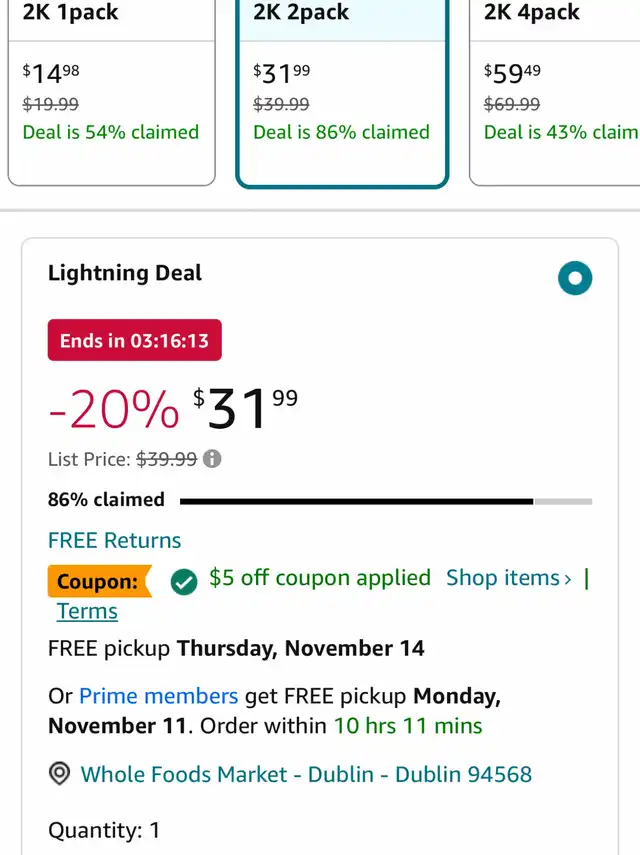The width and height of the screenshot is (640, 855).
Task: Click the FREE Returns link
Action: click(x=114, y=540)
